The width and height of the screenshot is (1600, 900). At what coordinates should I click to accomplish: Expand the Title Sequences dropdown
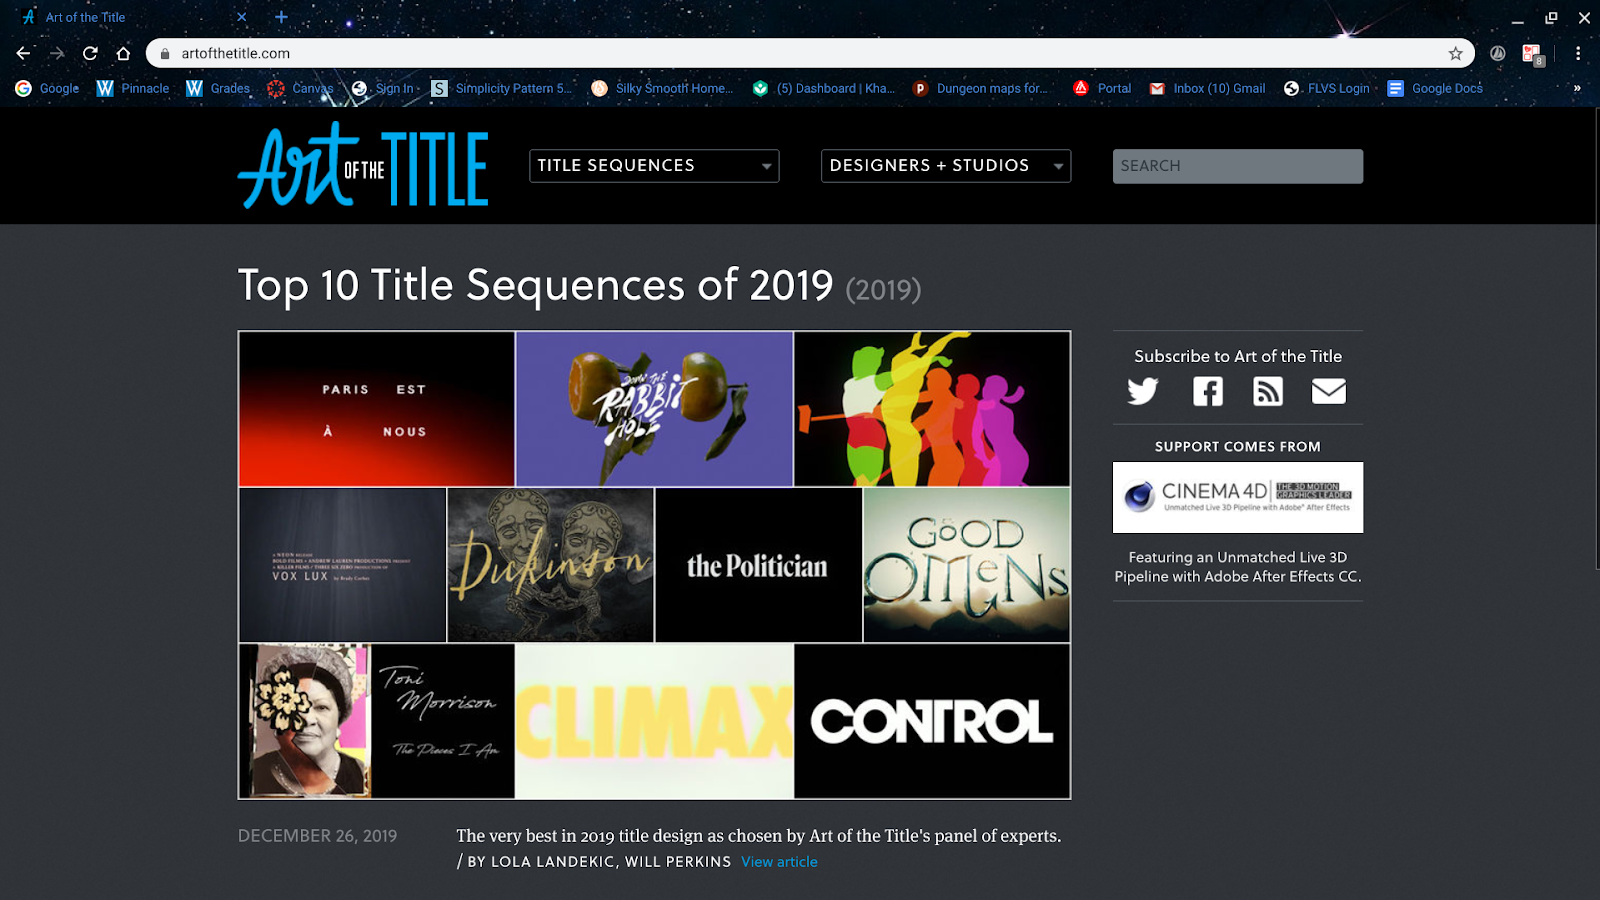pyautogui.click(x=654, y=166)
